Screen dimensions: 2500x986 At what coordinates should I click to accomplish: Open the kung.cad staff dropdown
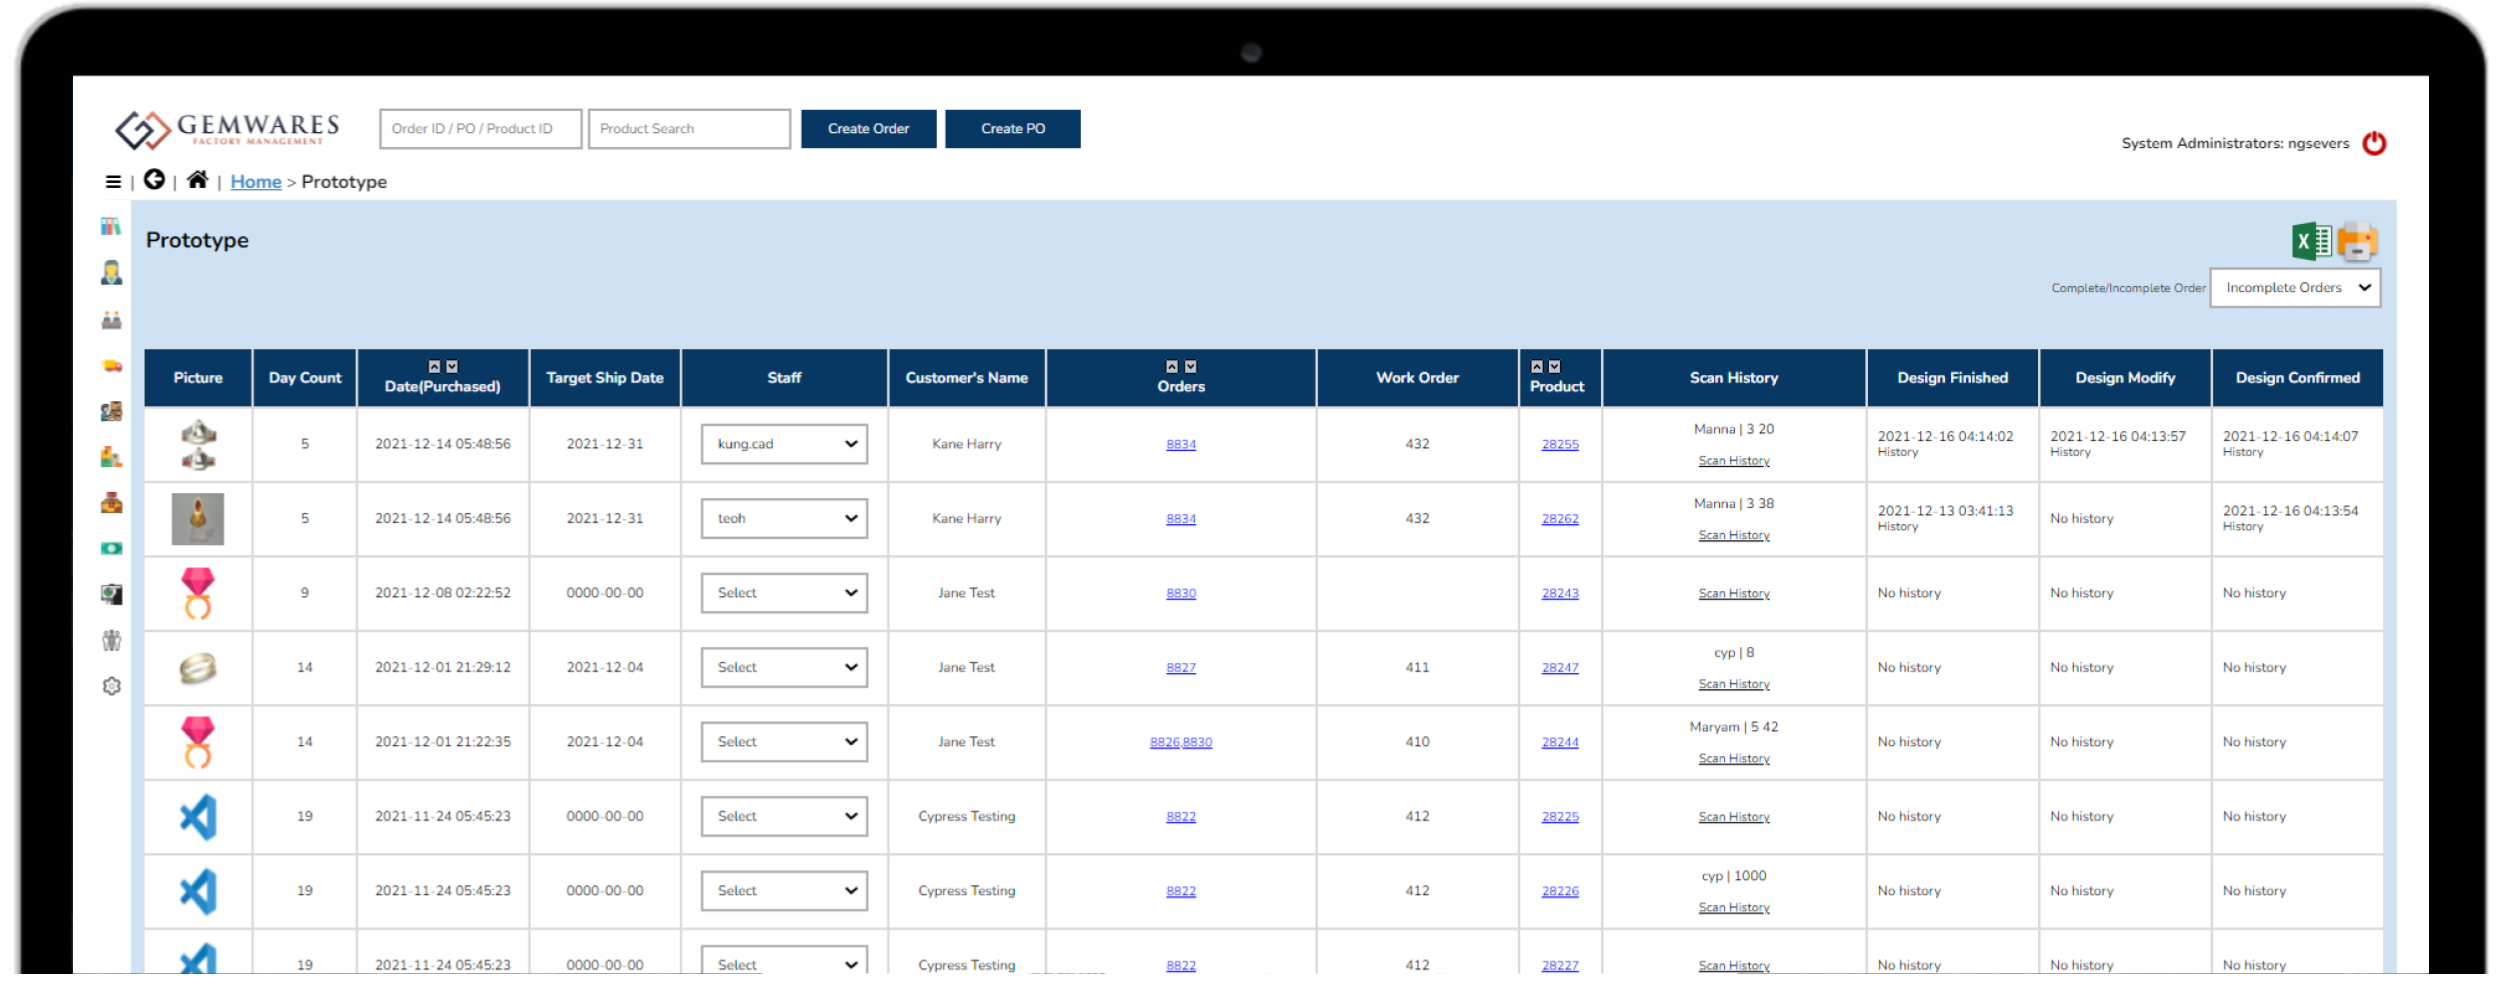784,444
